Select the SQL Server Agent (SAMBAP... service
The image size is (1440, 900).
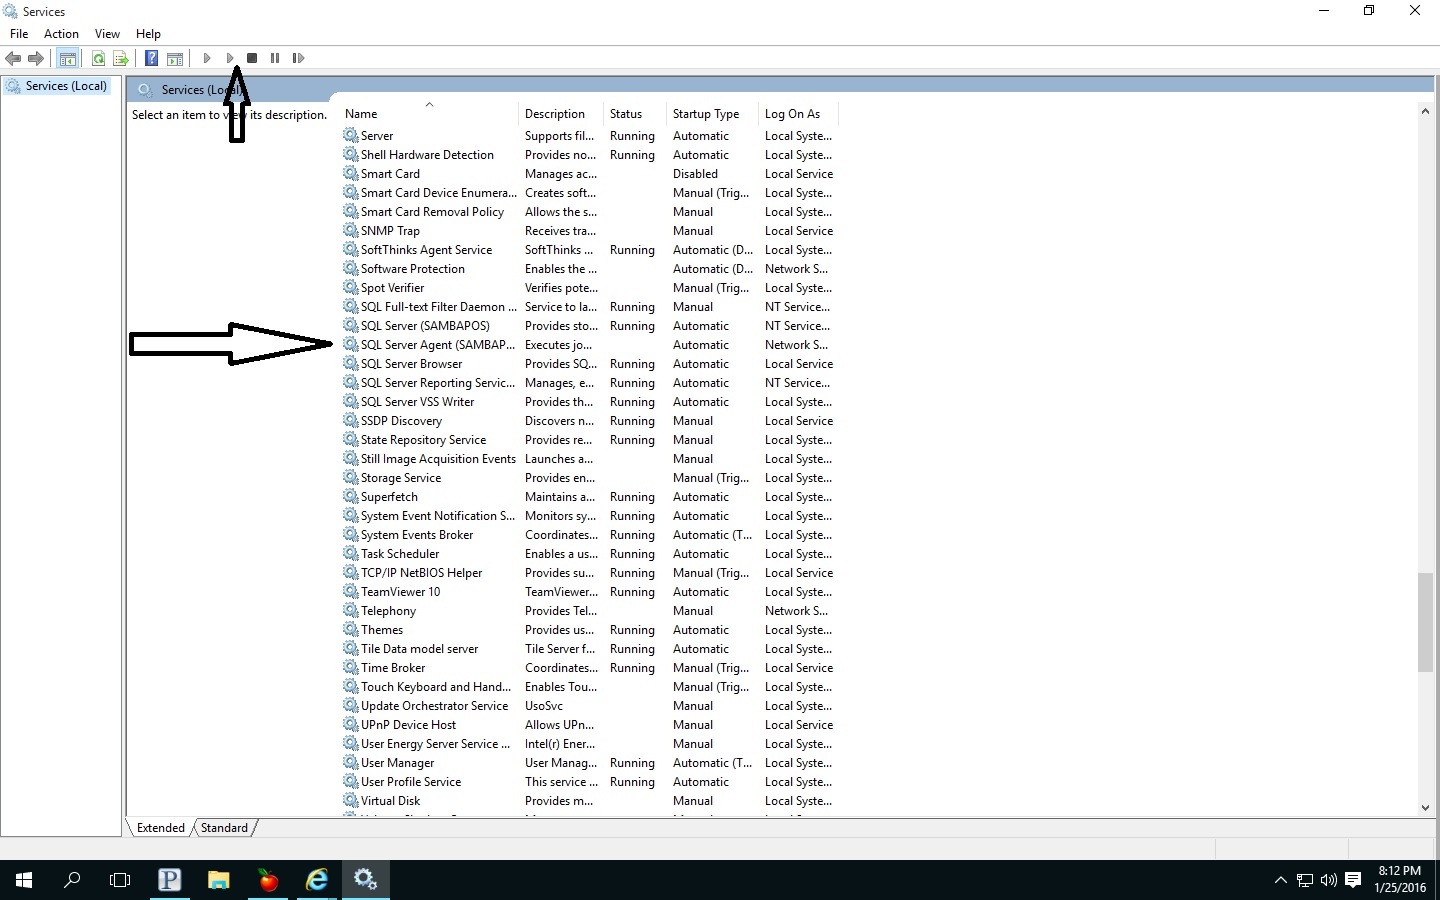tap(590, 345)
